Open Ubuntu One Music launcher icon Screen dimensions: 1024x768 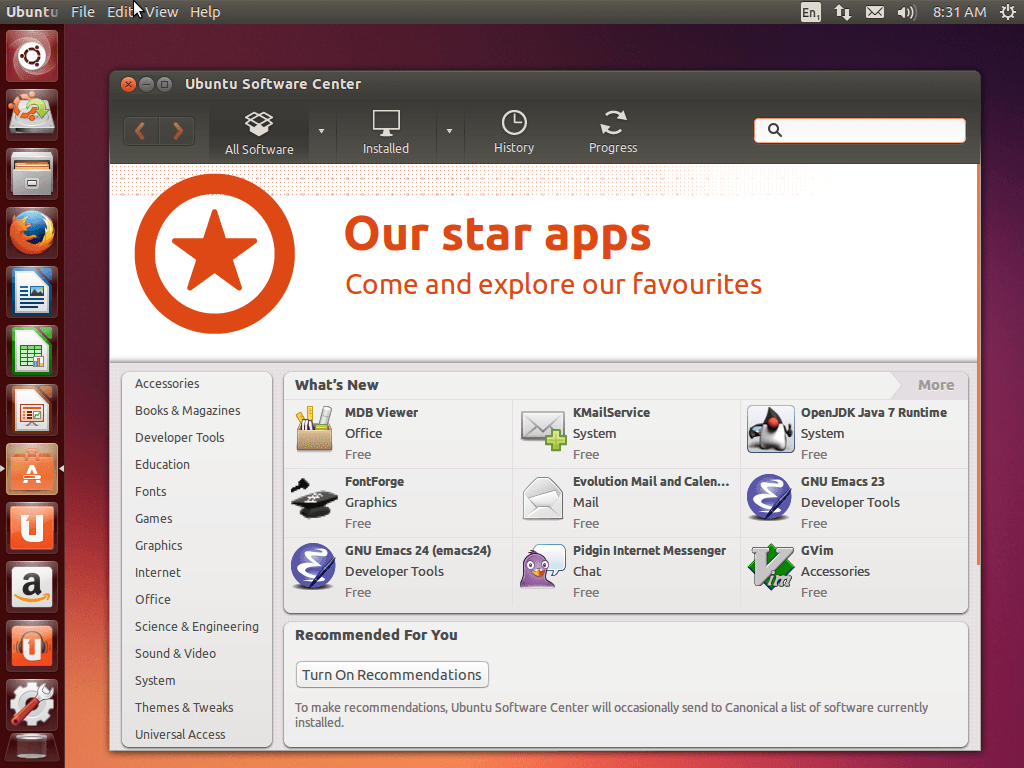pyautogui.click(x=32, y=646)
